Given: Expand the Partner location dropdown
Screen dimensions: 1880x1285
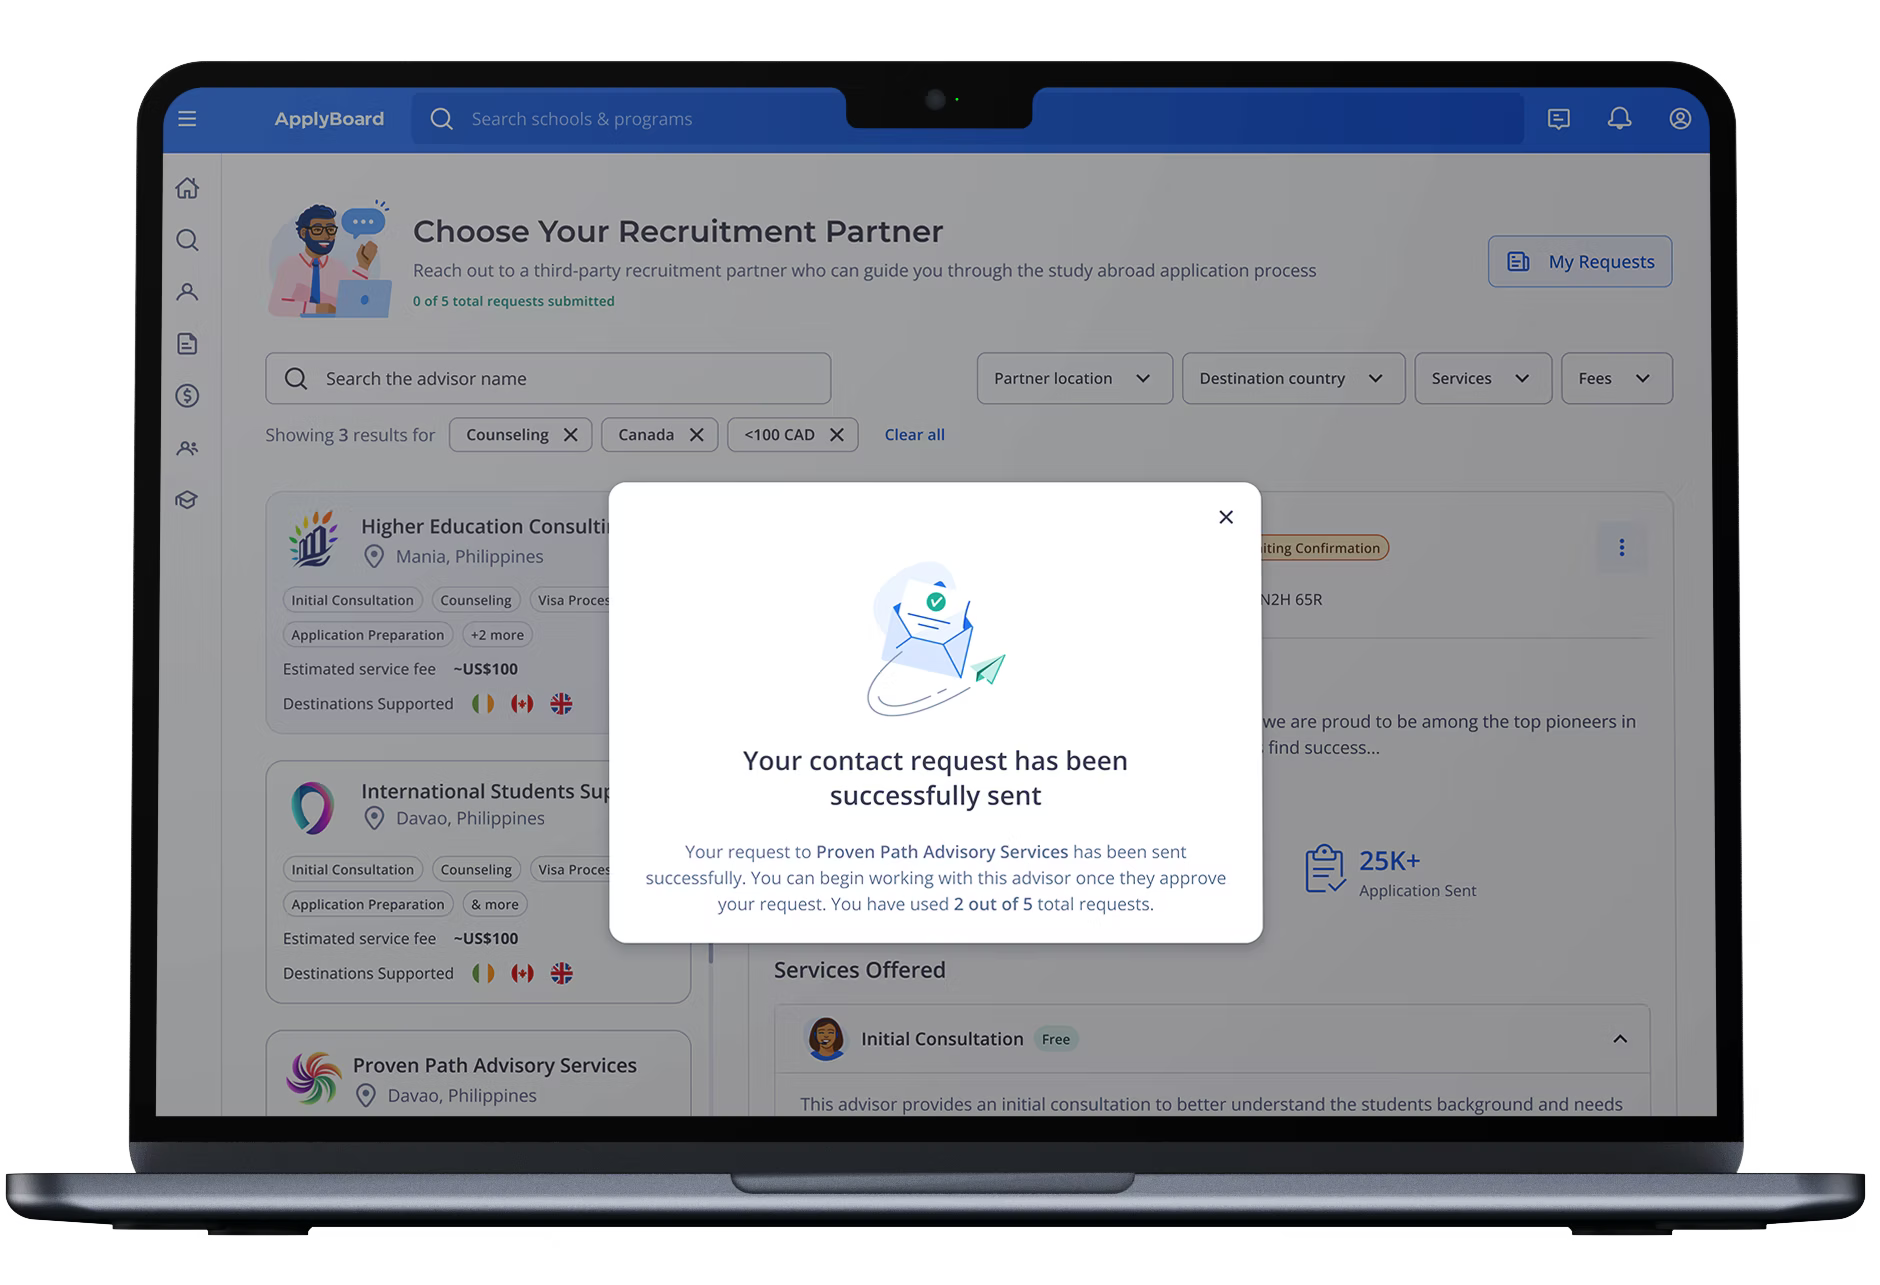Looking at the screenshot, I should [x=1074, y=379].
